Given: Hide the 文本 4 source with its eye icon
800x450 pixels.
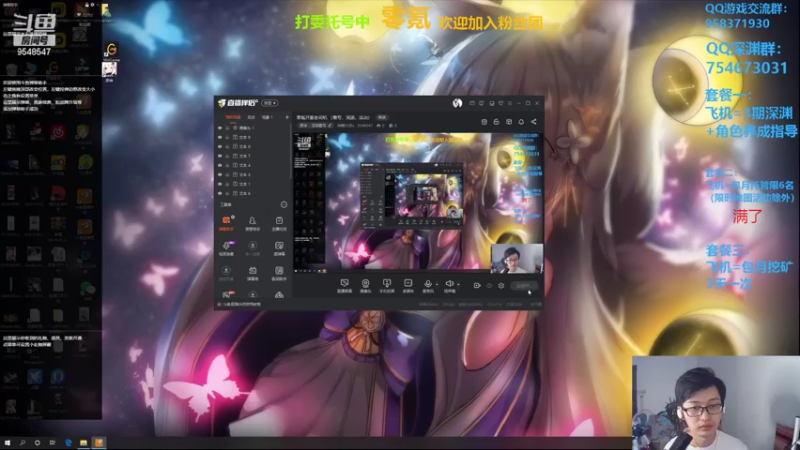Looking at the screenshot, I should pos(220,165).
